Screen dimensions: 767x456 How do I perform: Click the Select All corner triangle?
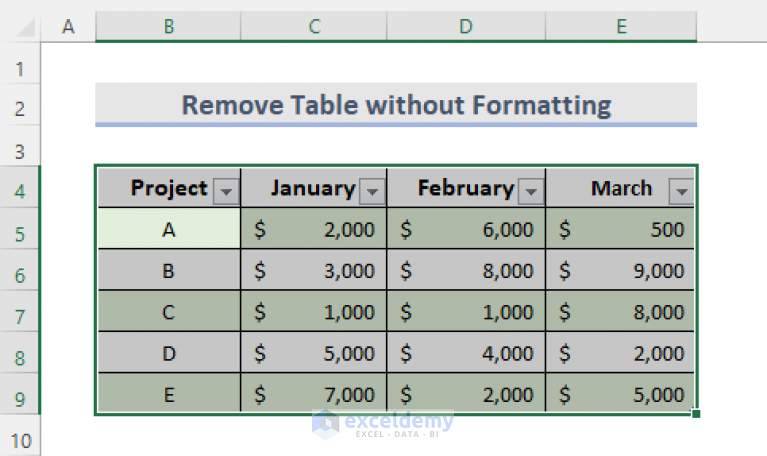click(26, 27)
